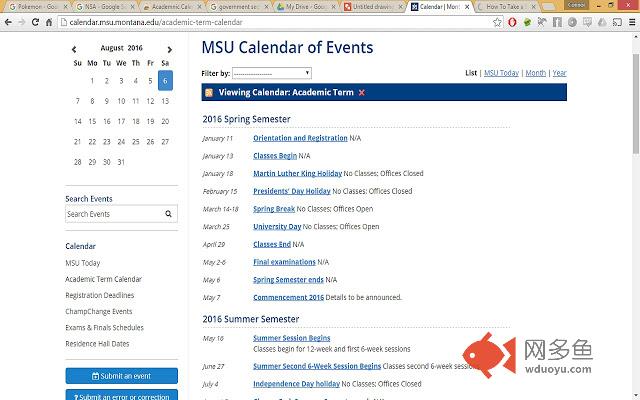Image resolution: width=640 pixels, height=400 pixels.
Task: Go to next month in mini calendar
Action: (169, 49)
